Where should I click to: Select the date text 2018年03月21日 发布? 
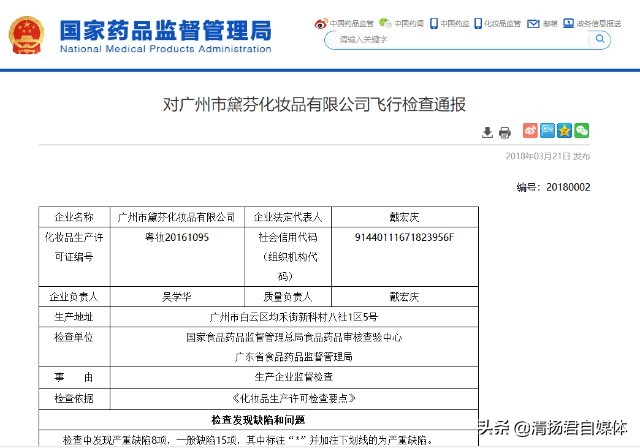(547, 156)
